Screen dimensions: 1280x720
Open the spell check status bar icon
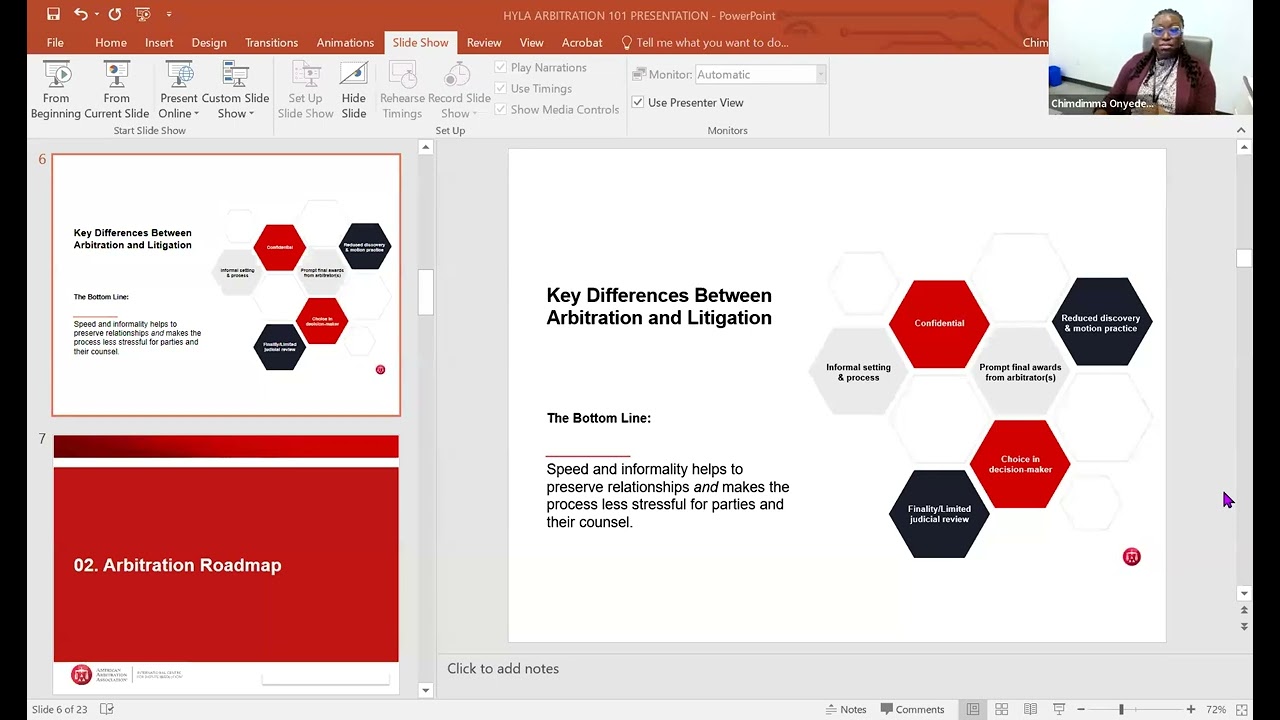pos(107,709)
